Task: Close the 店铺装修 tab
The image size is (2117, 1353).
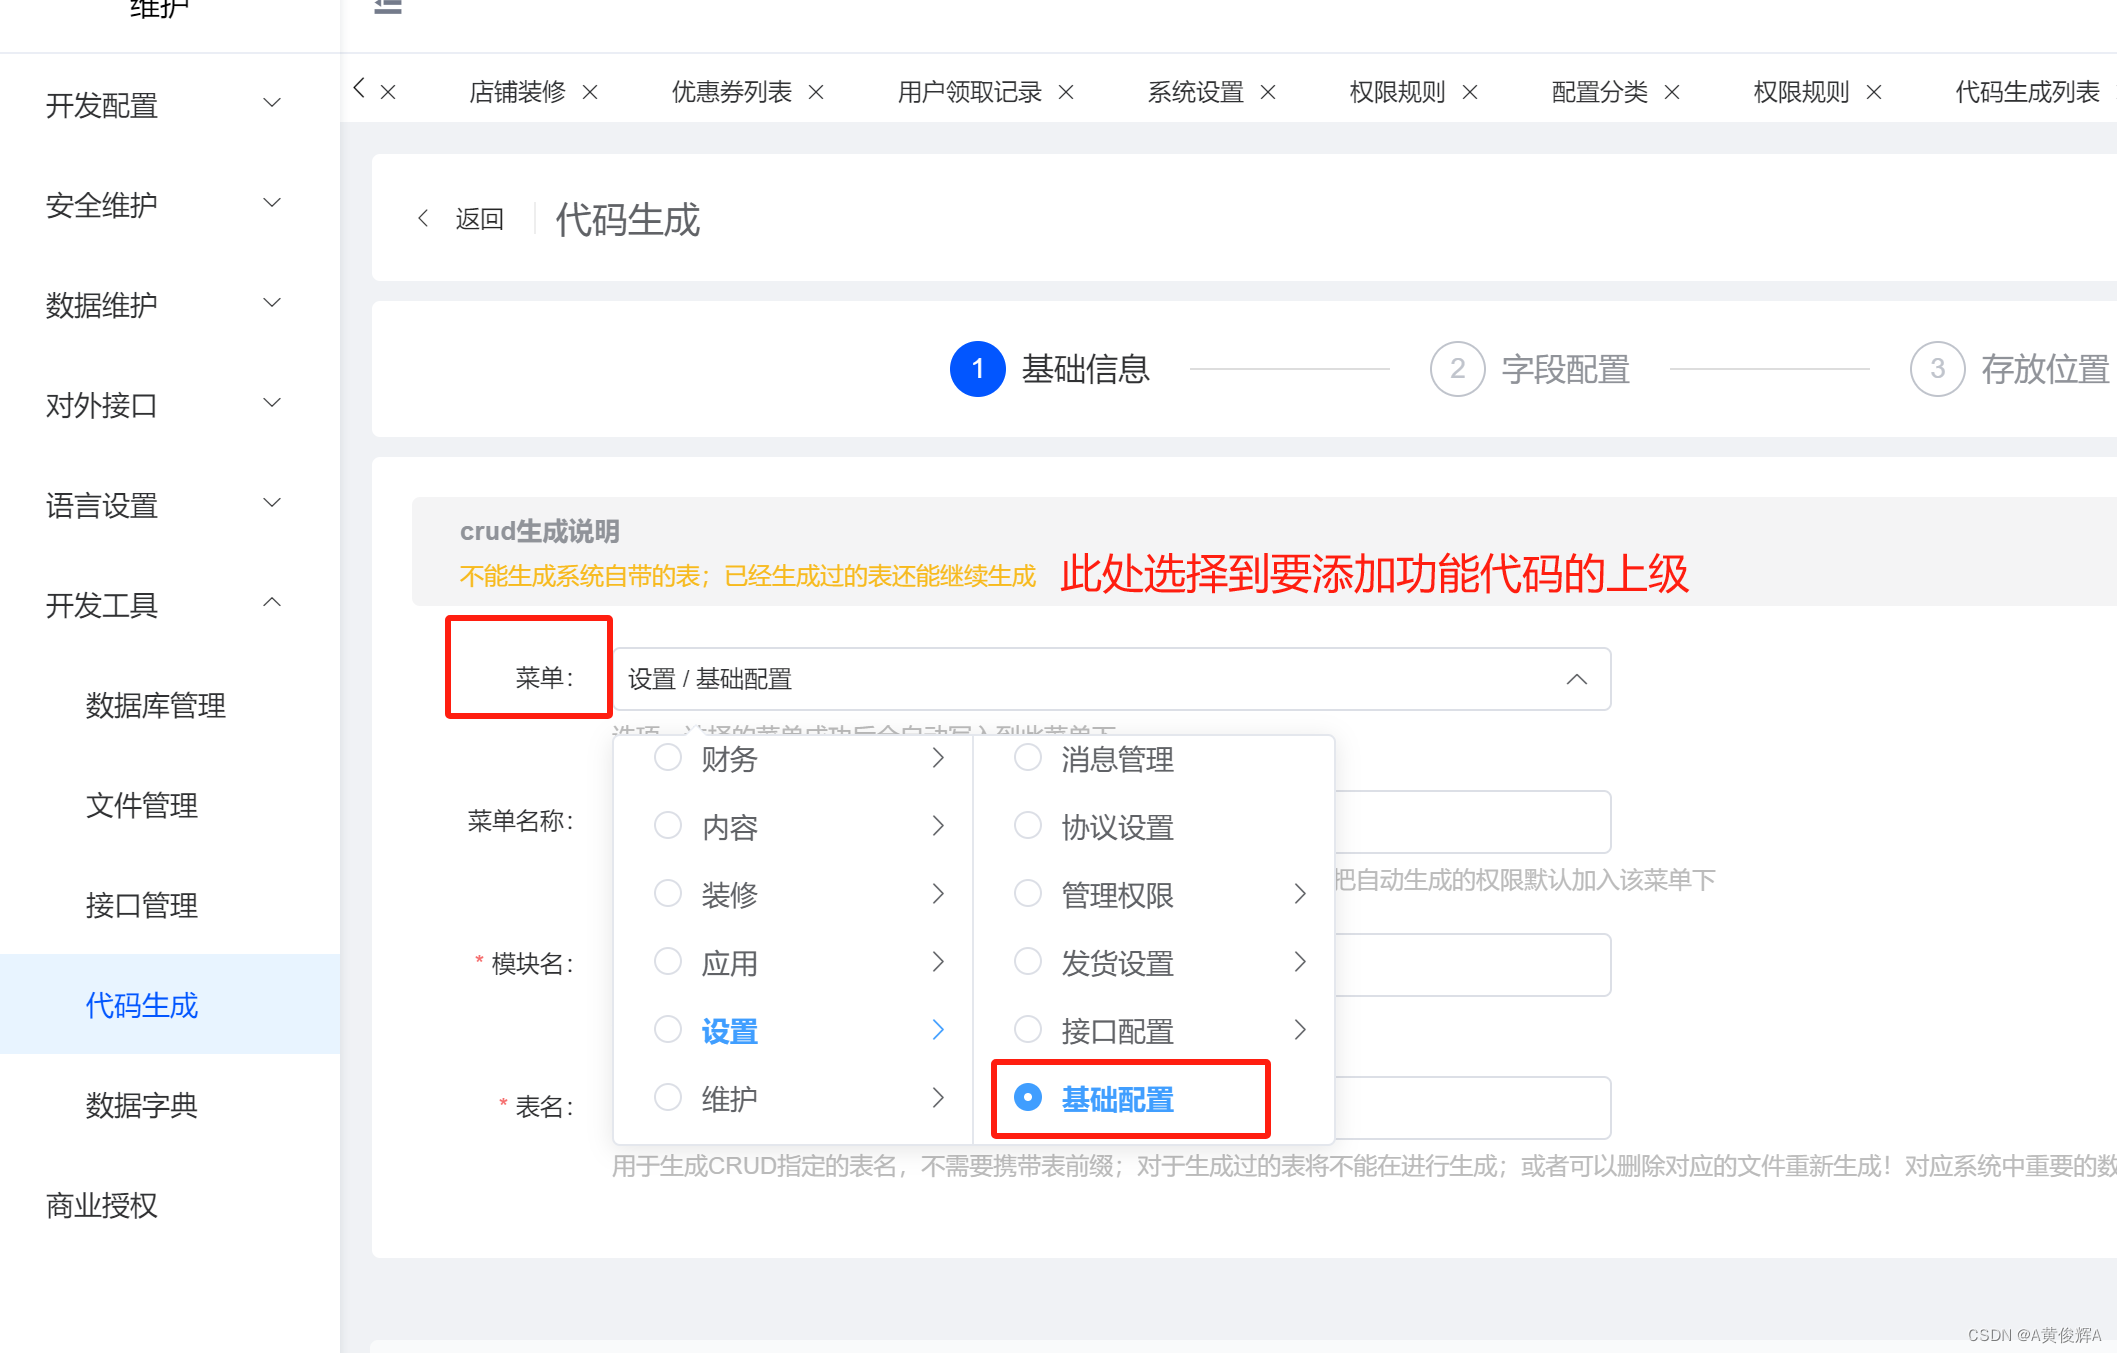Action: coord(591,91)
